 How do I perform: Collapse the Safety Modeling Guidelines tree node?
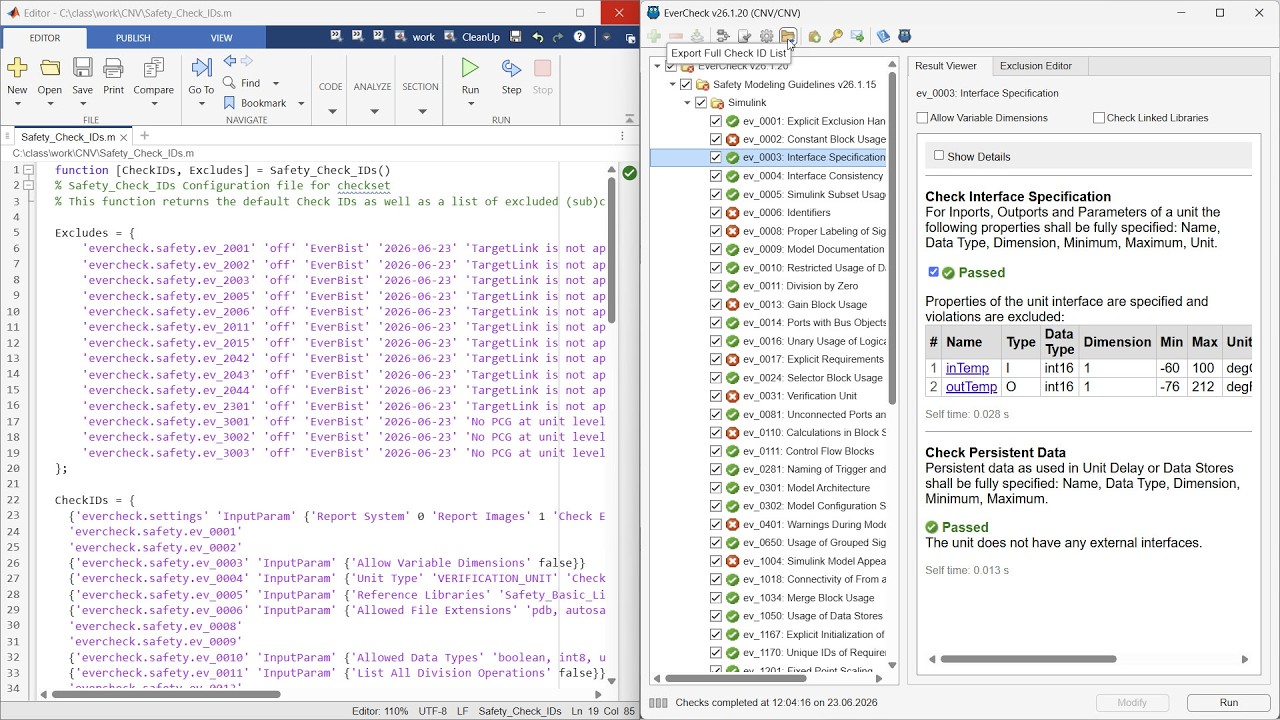(673, 85)
